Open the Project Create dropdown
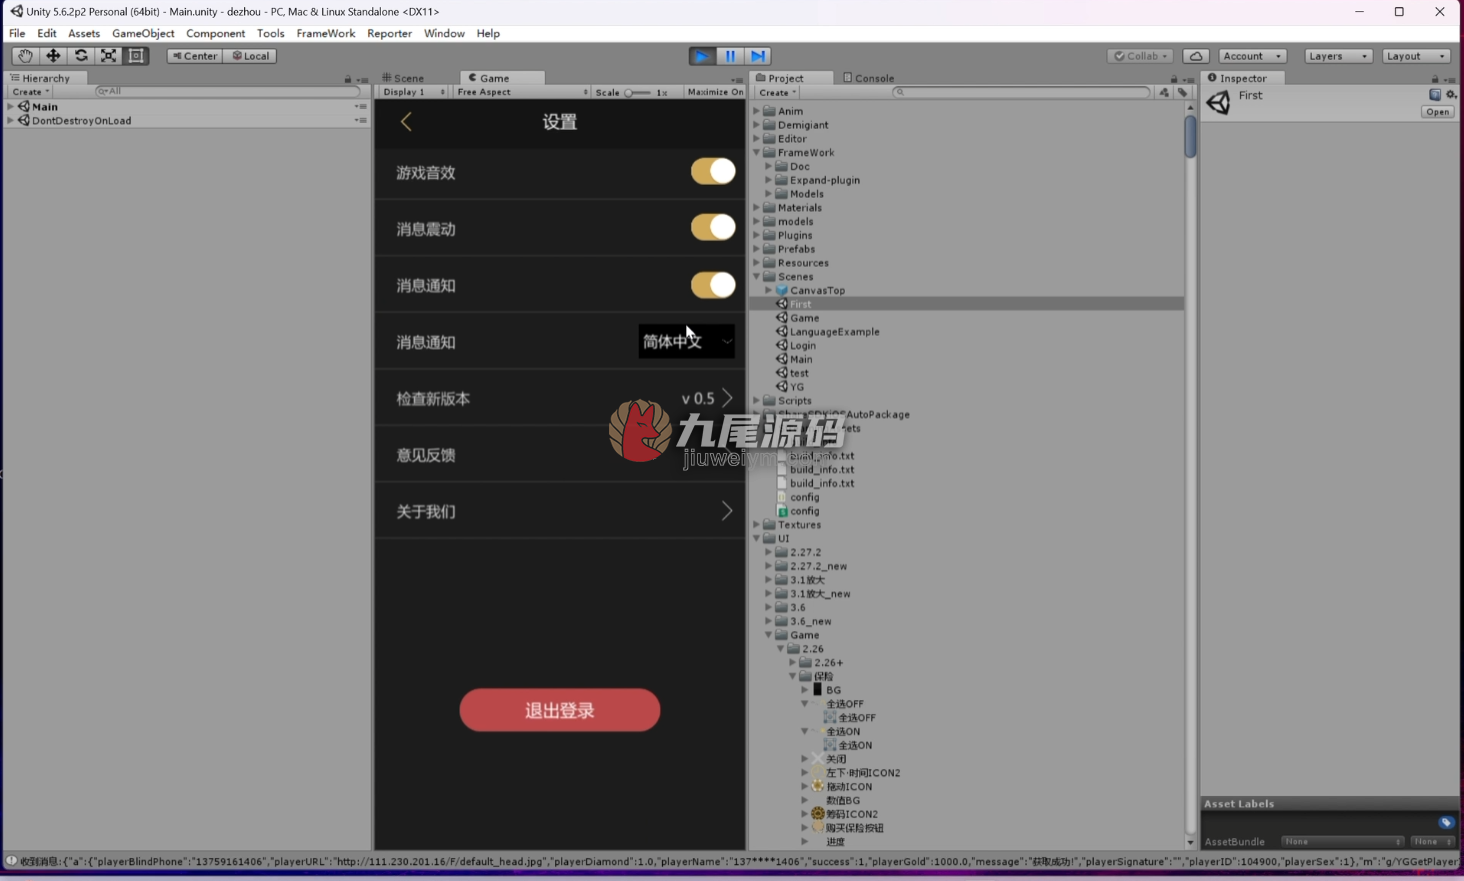The image size is (1464, 881). click(777, 92)
